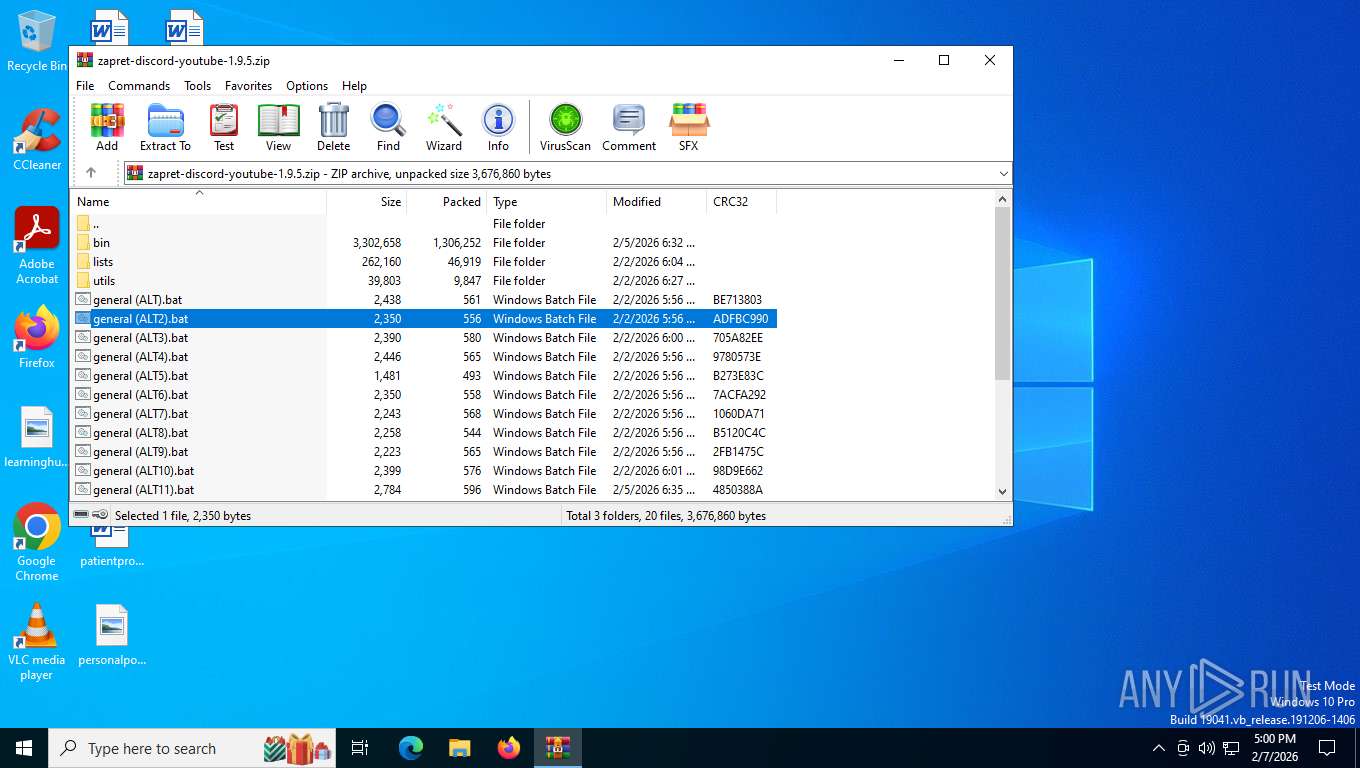
Task: Launch Microsoft Edge from the taskbar
Action: [x=411, y=748]
